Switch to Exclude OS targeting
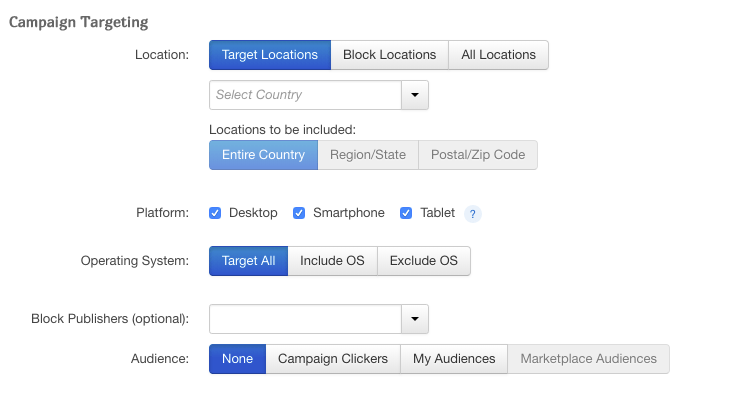This screenshot has height=400, width=738. 424,261
